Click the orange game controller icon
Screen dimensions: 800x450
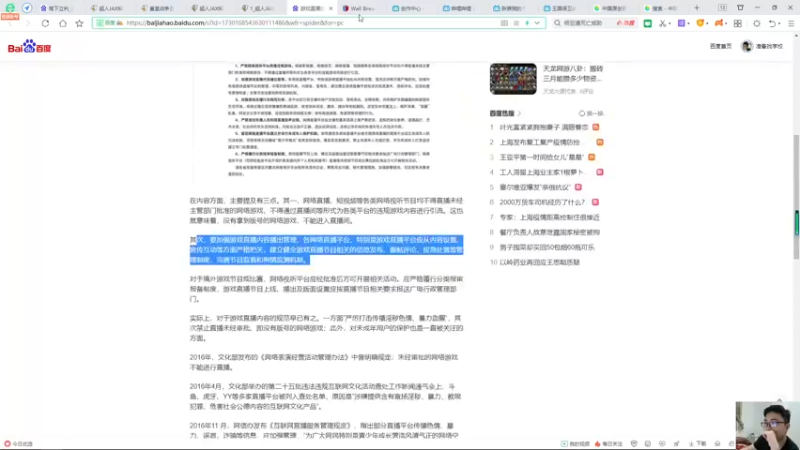pyautogui.click(x=718, y=23)
